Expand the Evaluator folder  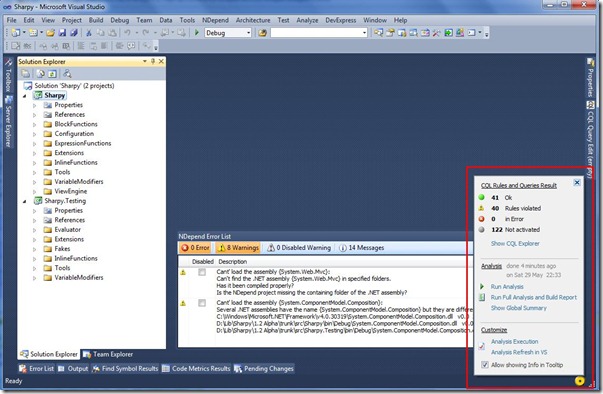(35, 230)
